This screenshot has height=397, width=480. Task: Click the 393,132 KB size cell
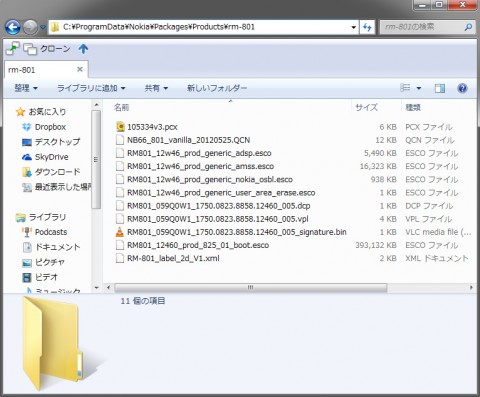click(376, 245)
